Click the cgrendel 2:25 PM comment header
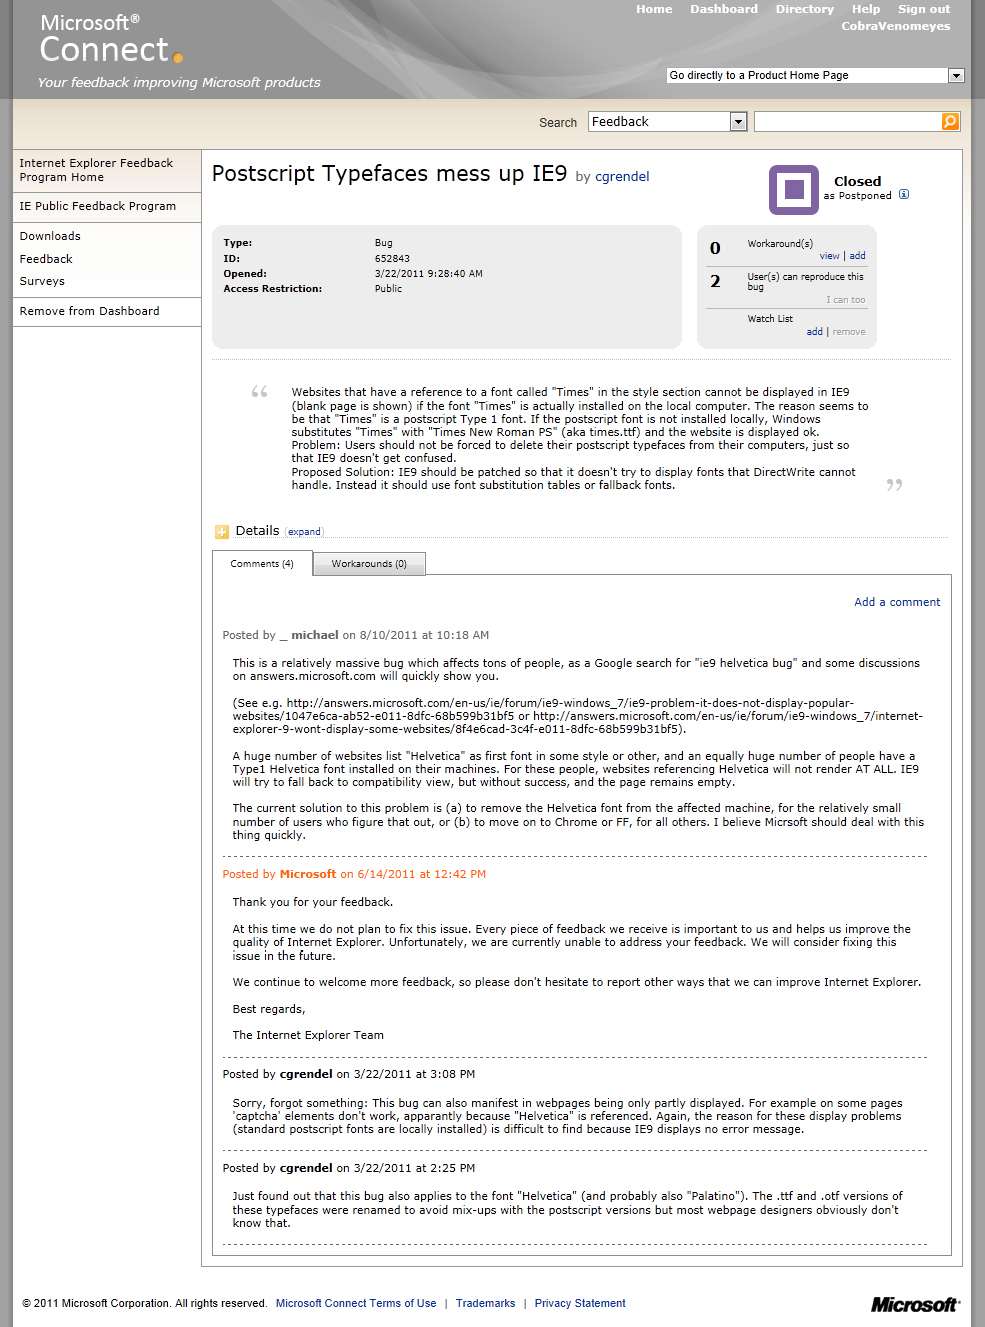Viewport: 985px width, 1327px height. coord(349,1168)
